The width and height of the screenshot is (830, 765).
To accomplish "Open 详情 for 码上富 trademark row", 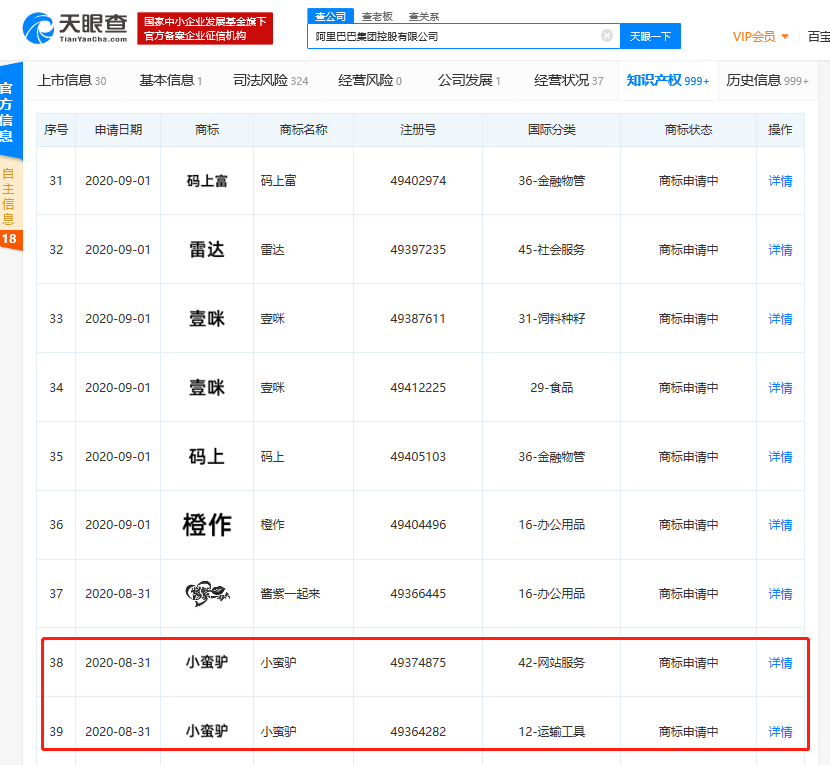I will [x=780, y=181].
